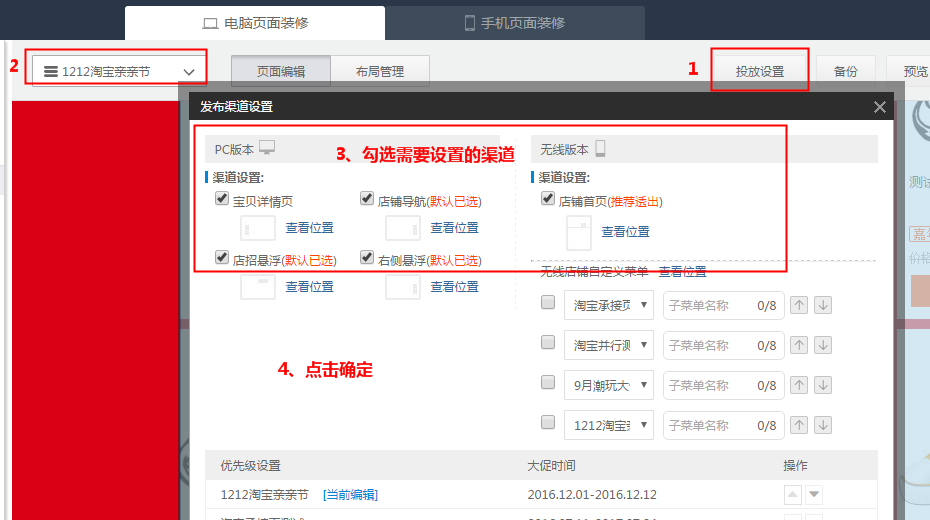
Task: Click the up arrow beside 淘宝承接页 row
Action: point(799,305)
